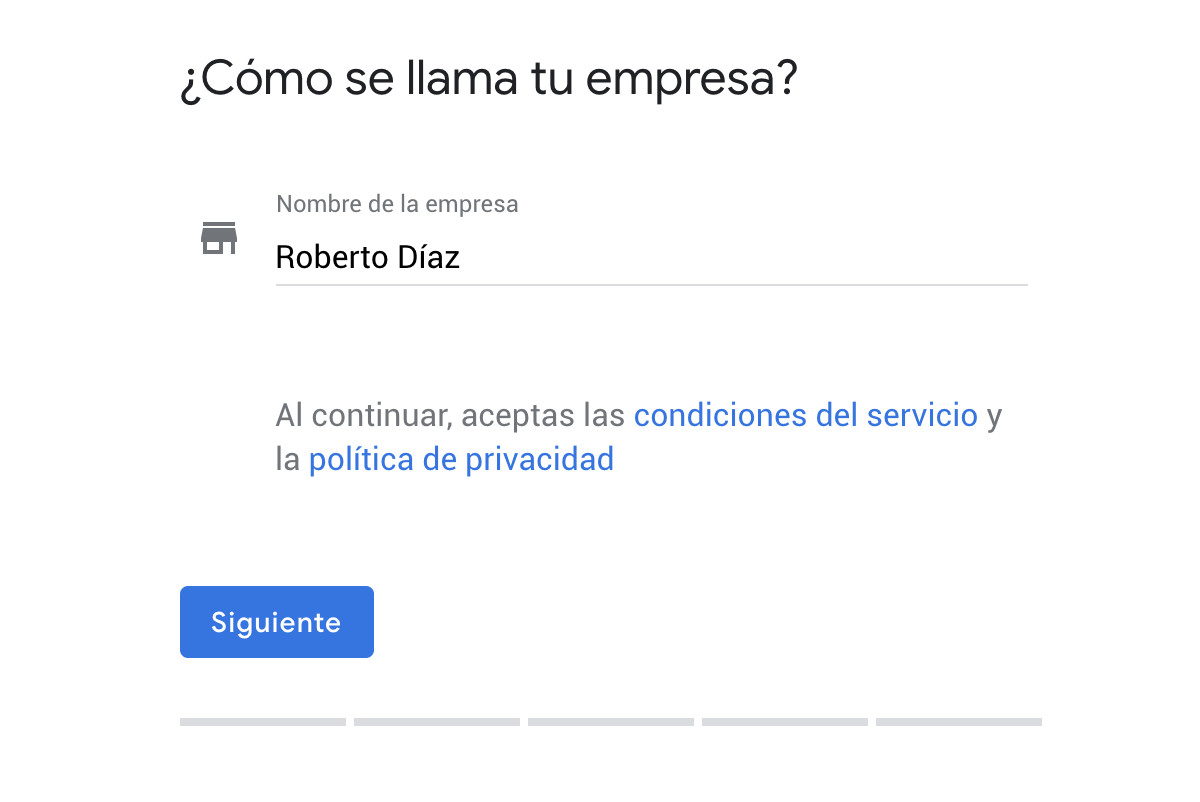
Task: Select the fourth progress bar segment
Action: pyautogui.click(x=785, y=722)
